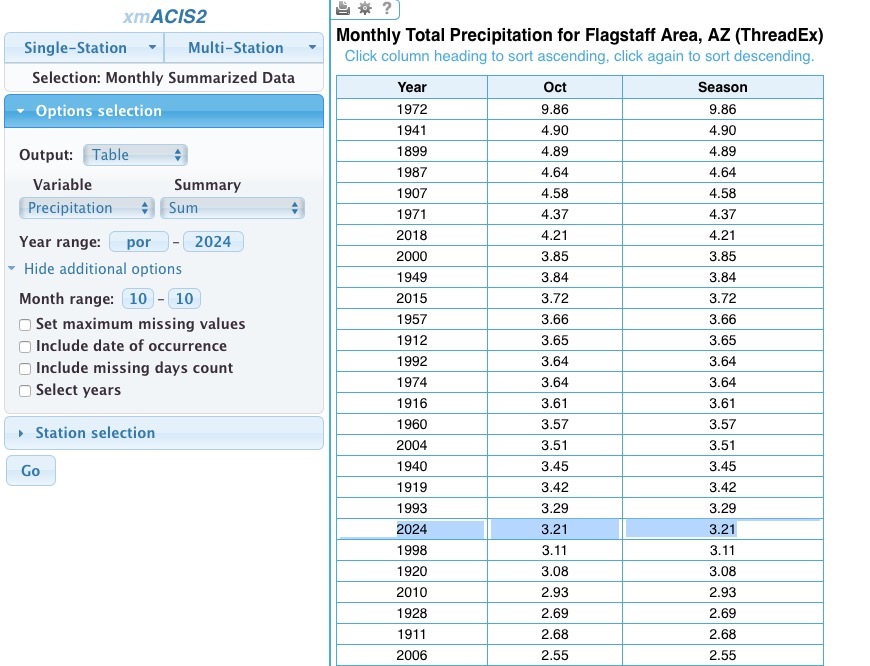Click year cell 1998
Screen dimensions: 870x666
pyautogui.click(x=412, y=551)
